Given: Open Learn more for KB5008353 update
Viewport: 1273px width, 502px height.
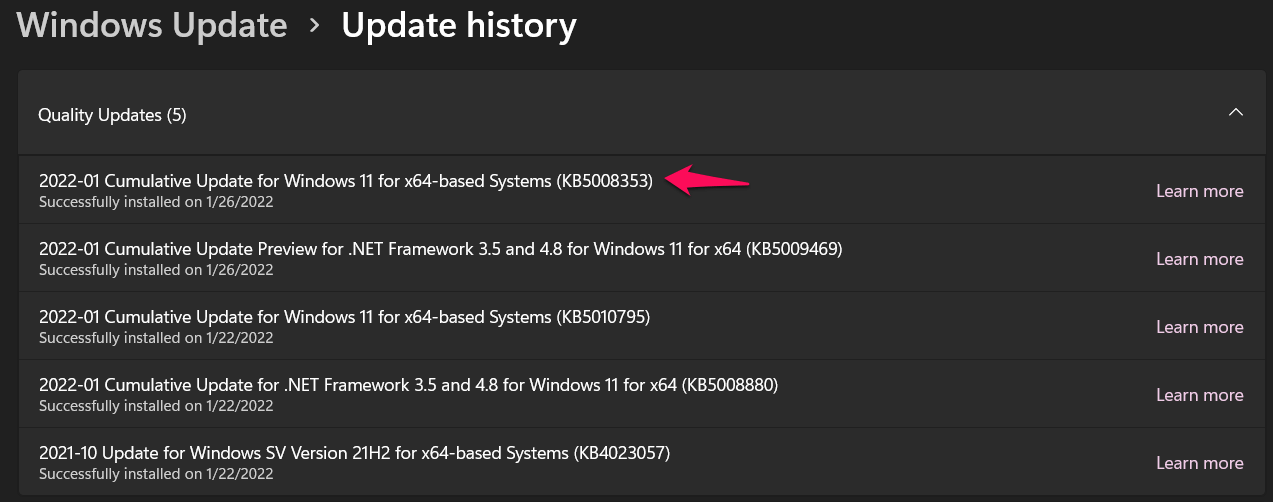Looking at the screenshot, I should click(x=1199, y=191).
